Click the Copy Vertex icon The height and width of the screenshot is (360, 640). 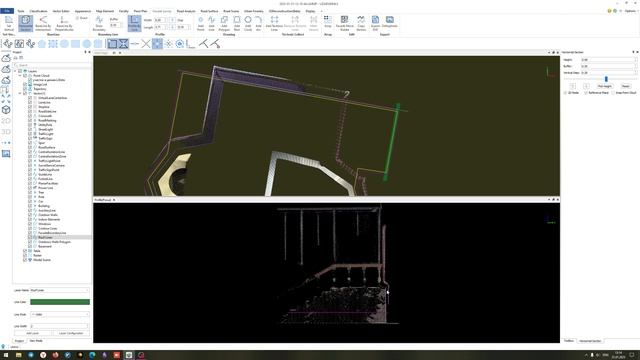coord(361,23)
